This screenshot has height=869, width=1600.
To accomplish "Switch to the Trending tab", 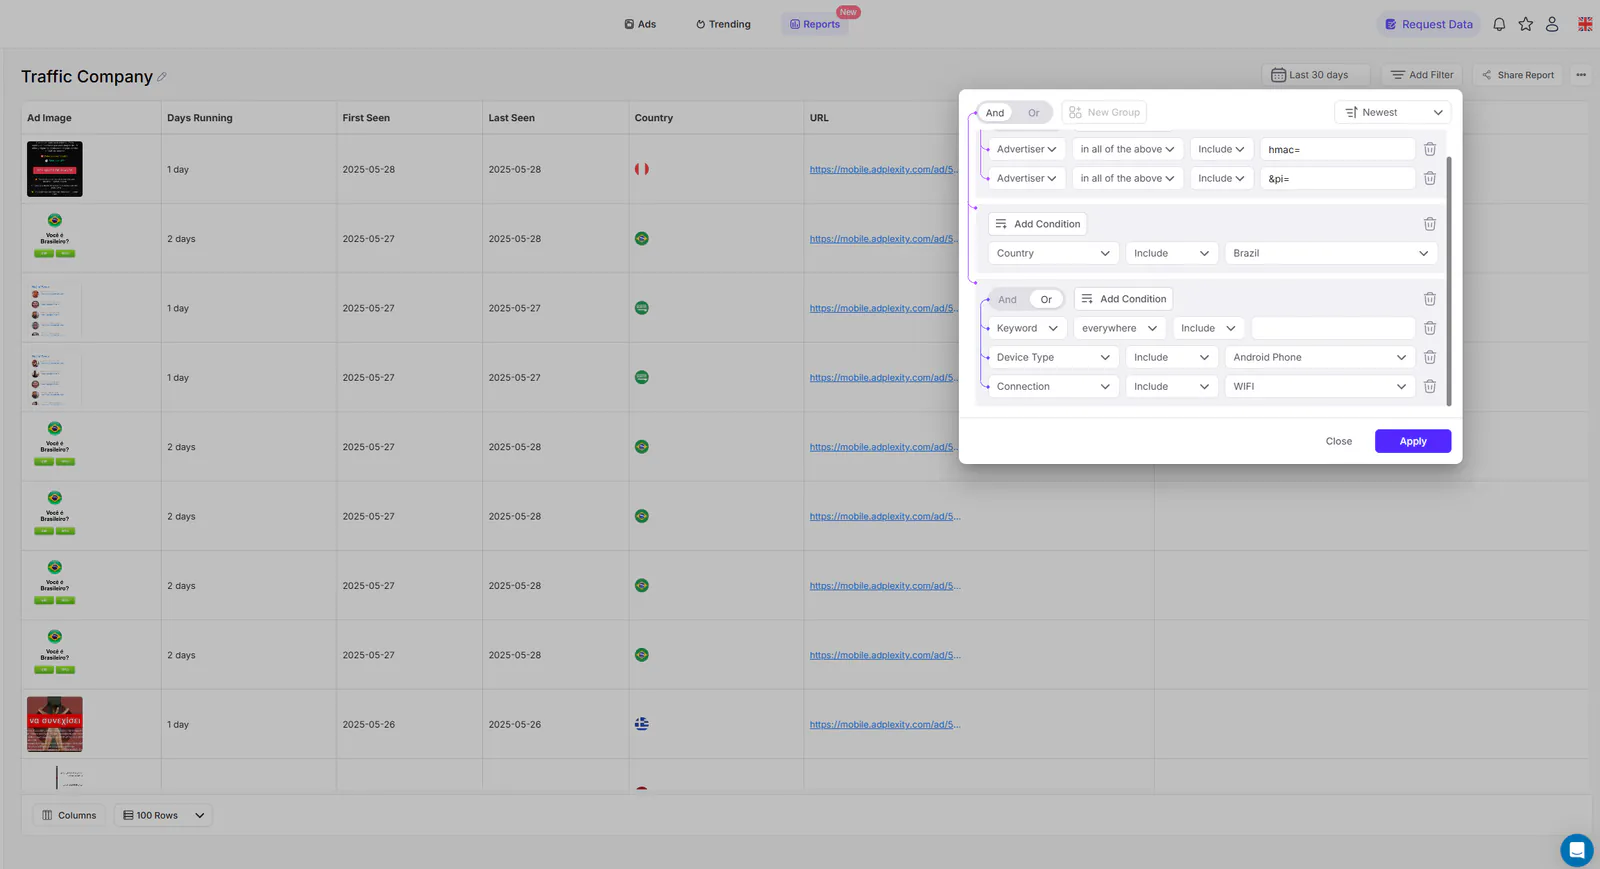I will 723,24.
